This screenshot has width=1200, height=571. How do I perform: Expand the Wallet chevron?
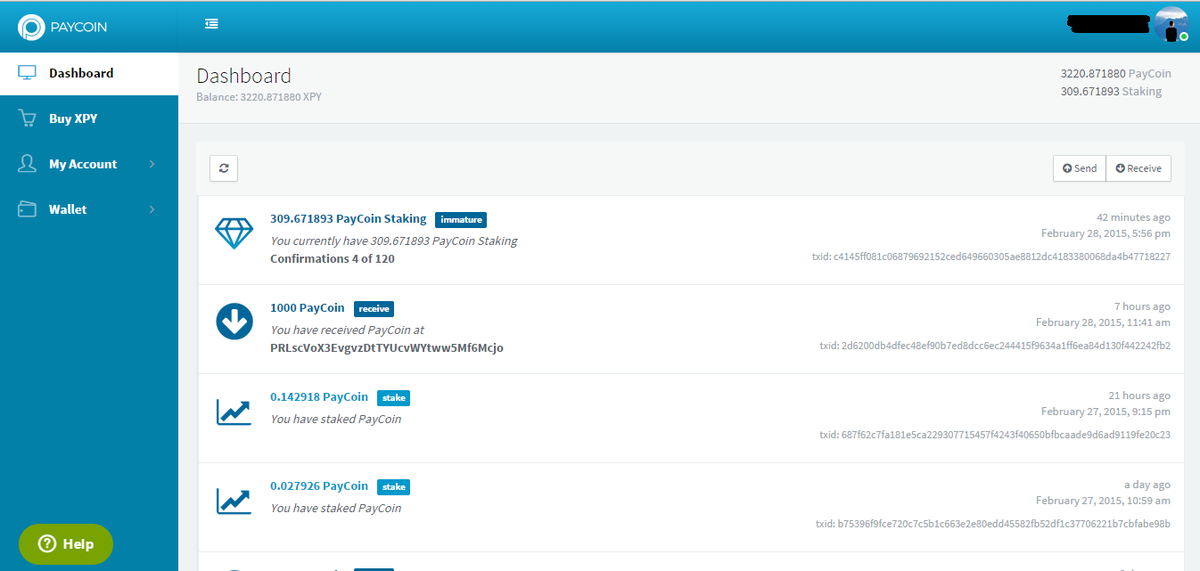pos(152,209)
